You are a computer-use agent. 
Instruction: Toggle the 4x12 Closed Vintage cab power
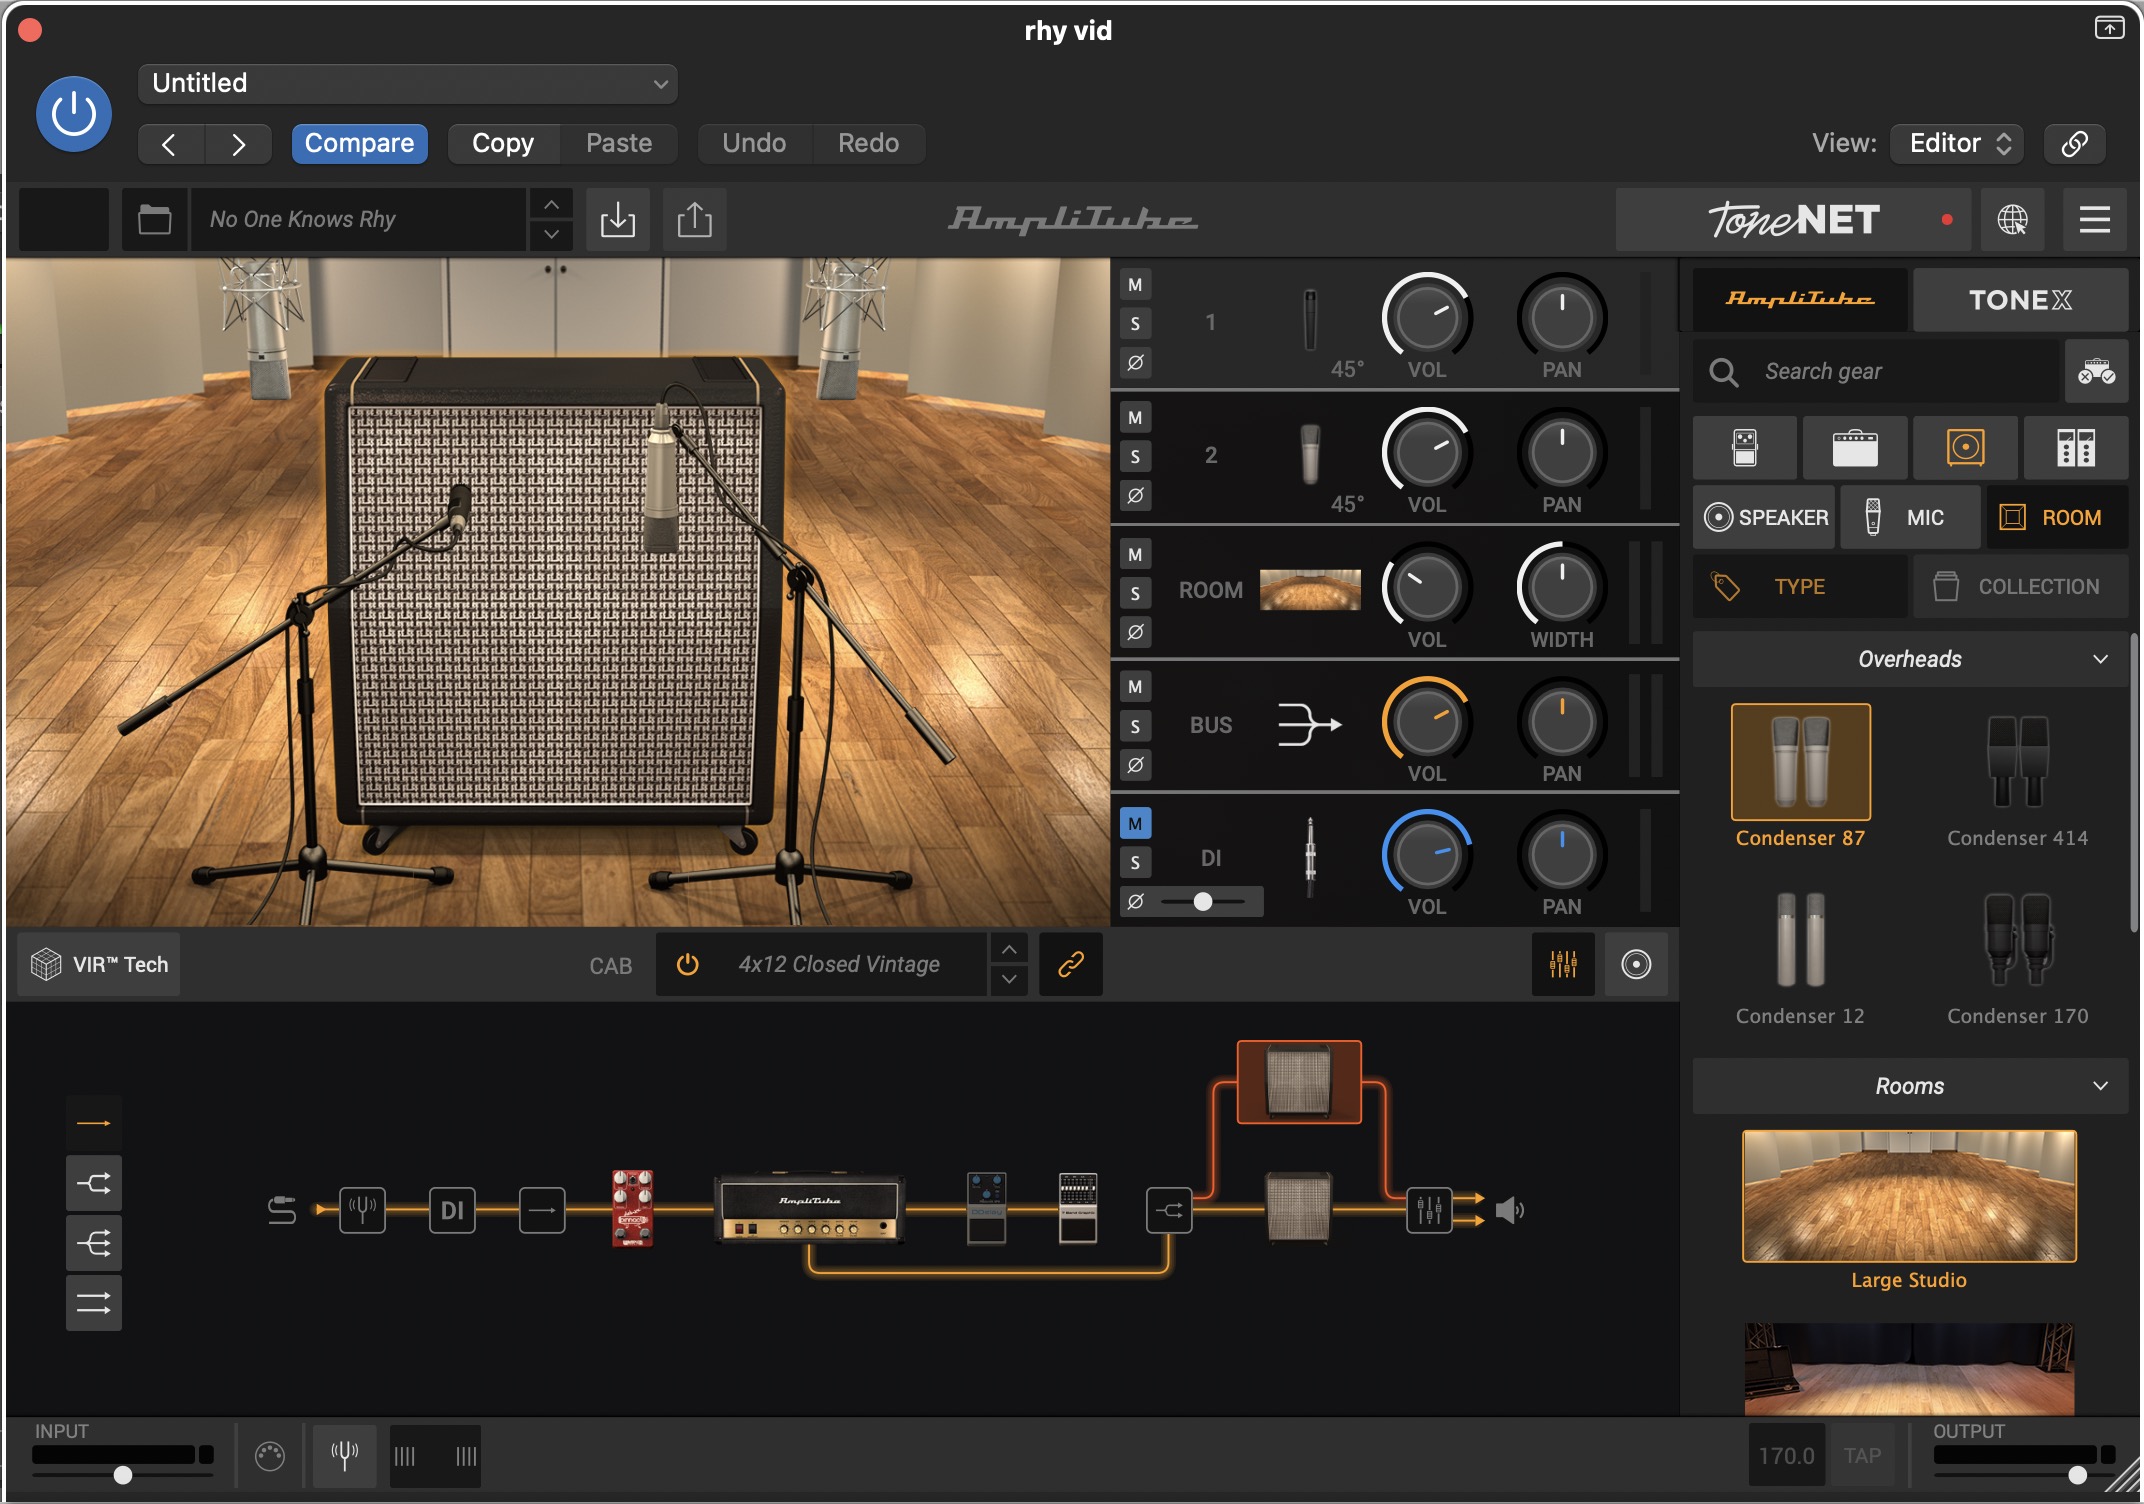687,964
